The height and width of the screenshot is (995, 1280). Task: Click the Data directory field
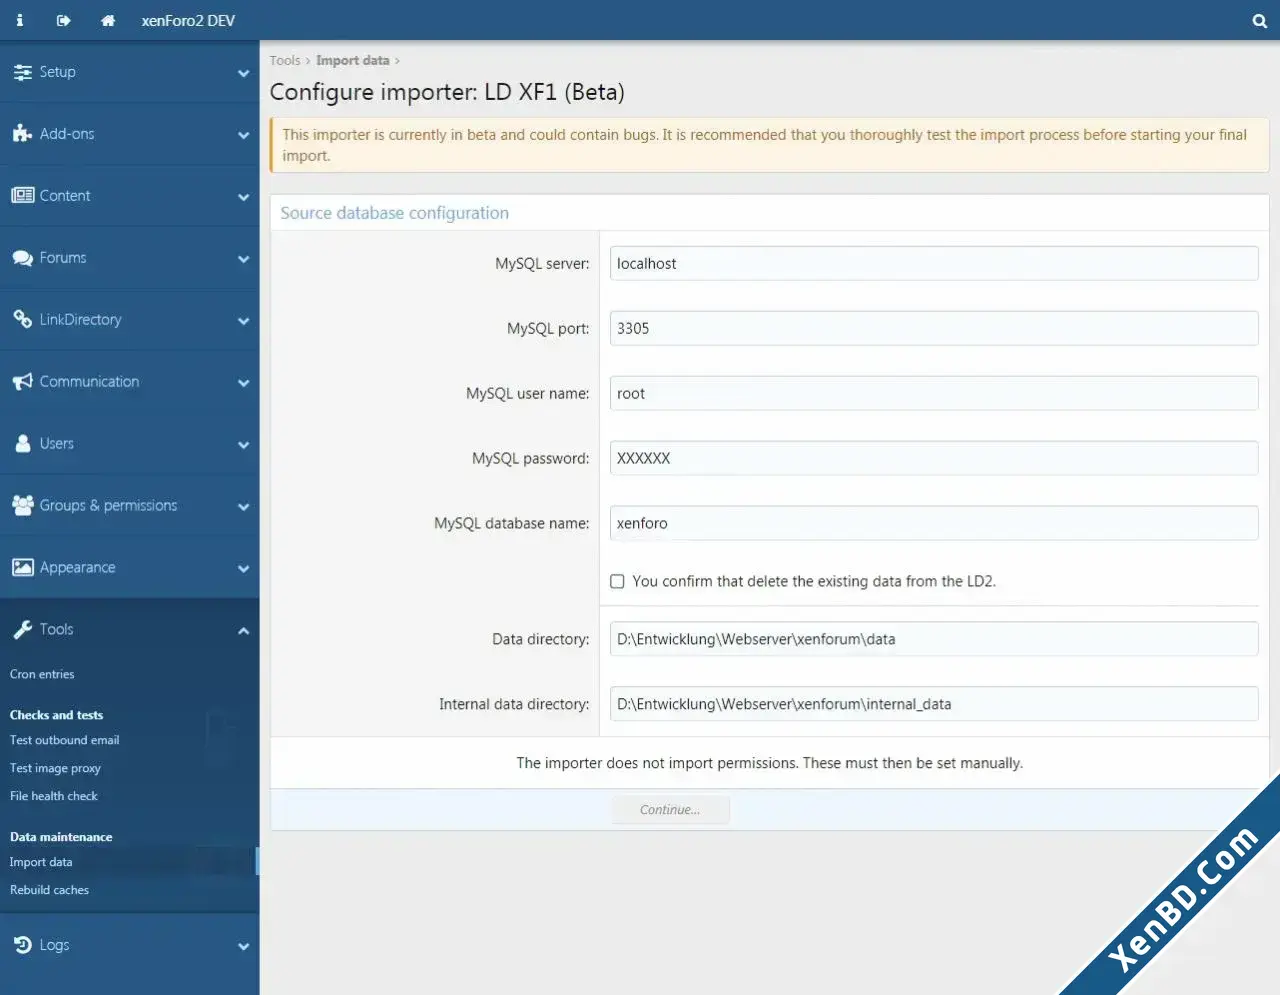[x=934, y=639]
